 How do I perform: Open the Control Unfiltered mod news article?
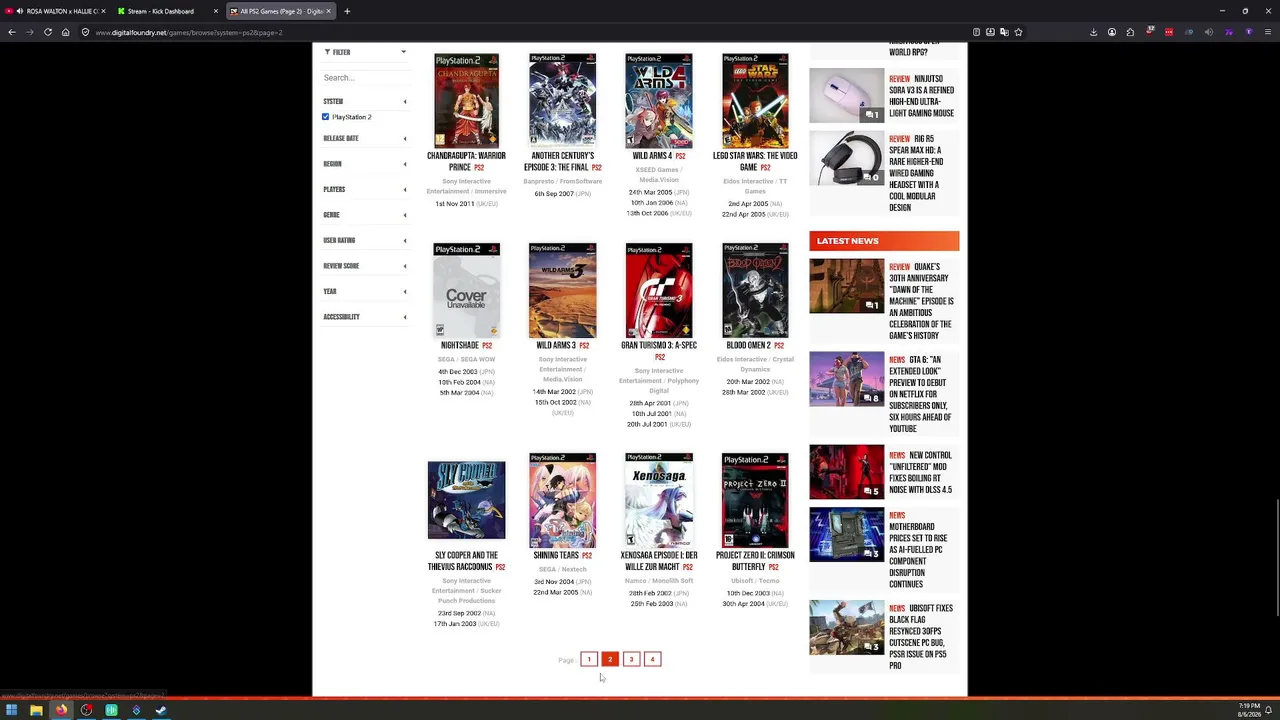(x=920, y=472)
